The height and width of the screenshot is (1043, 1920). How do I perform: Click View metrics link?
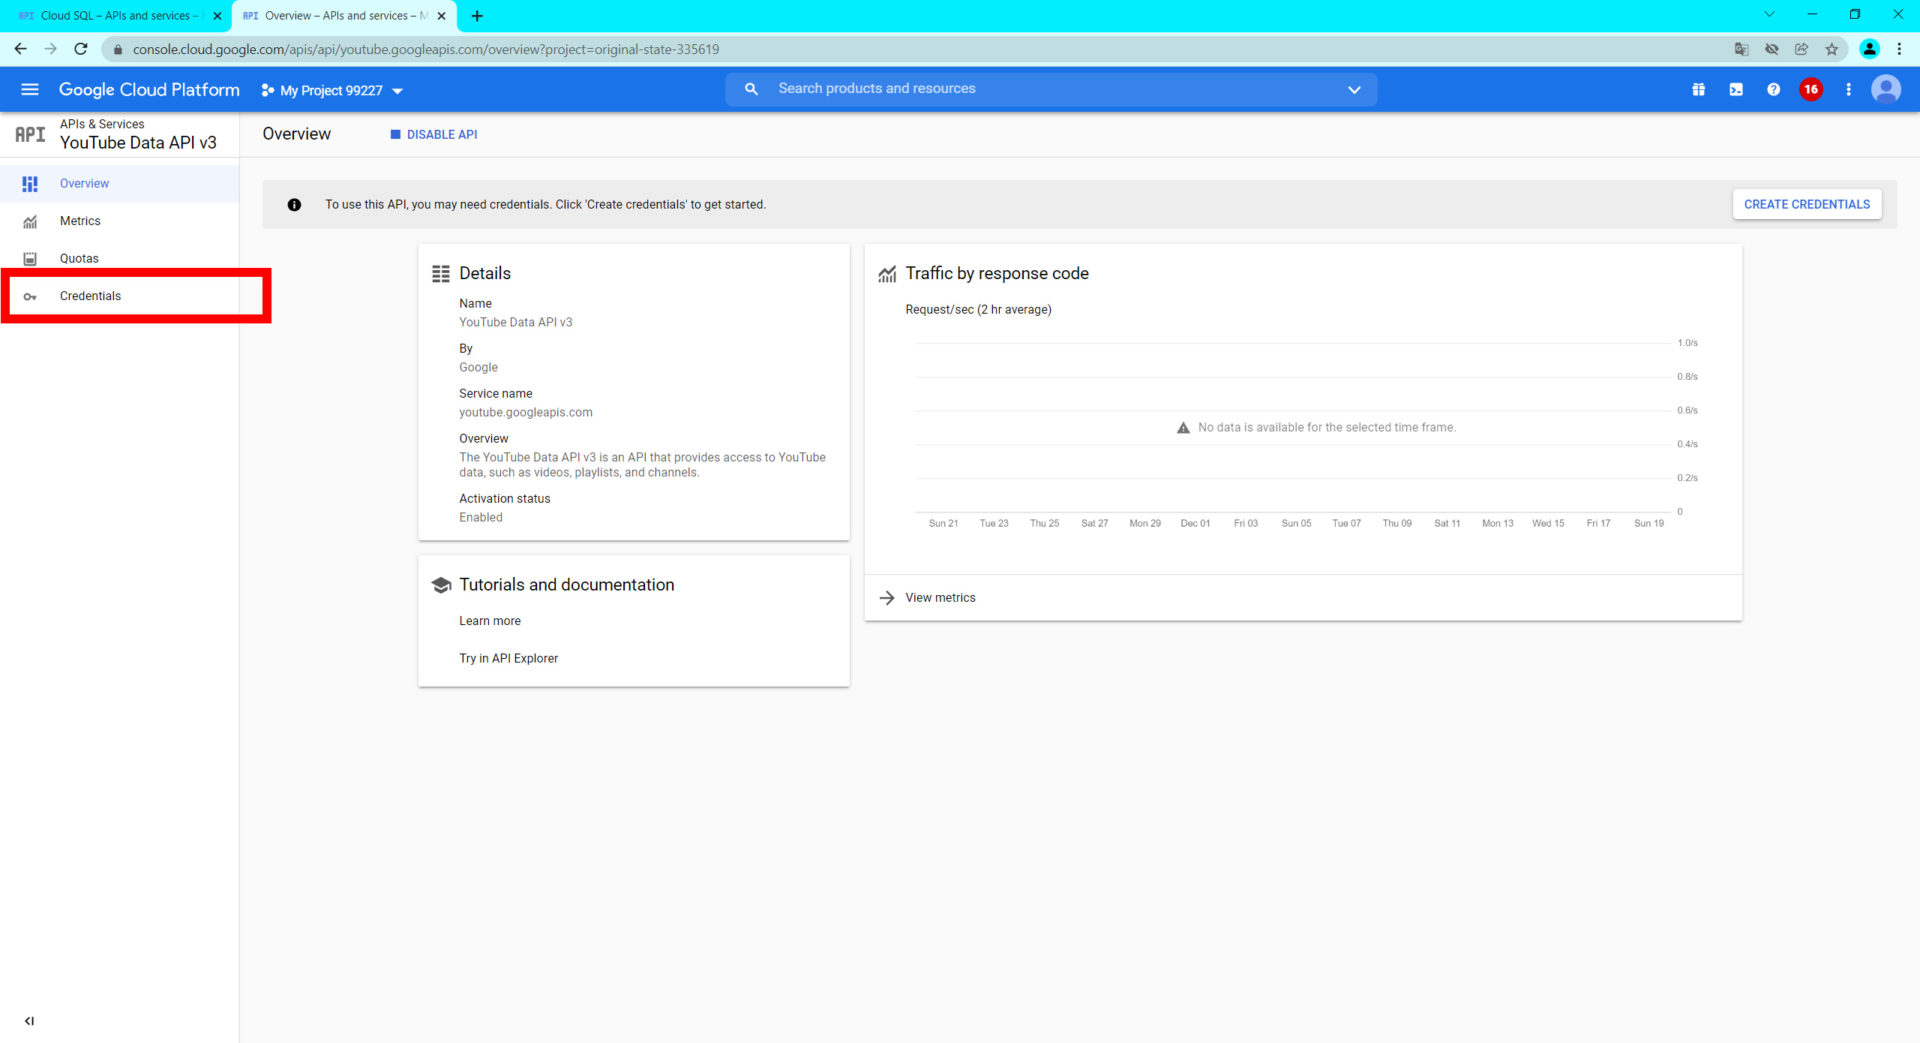coord(940,598)
